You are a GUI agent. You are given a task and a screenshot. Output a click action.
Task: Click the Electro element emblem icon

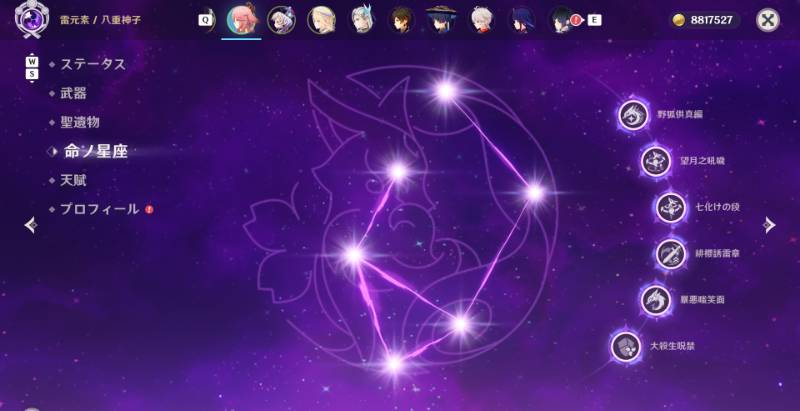pyautogui.click(x=32, y=19)
